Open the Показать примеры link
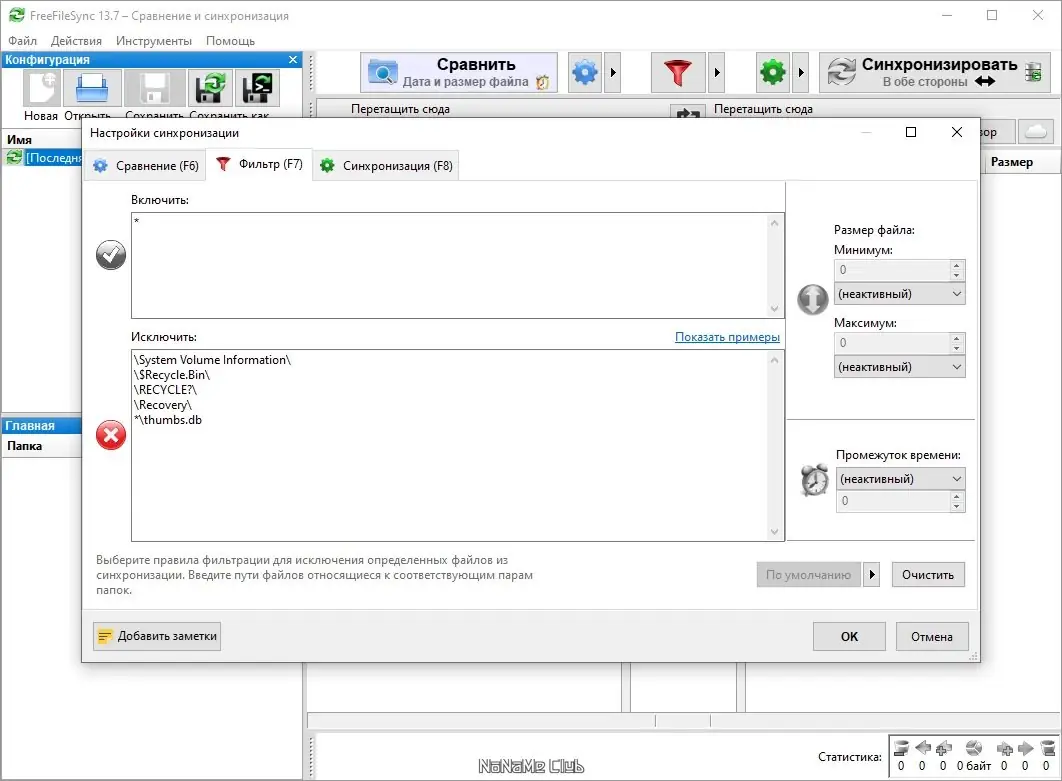The image size is (1062, 781). (x=727, y=337)
